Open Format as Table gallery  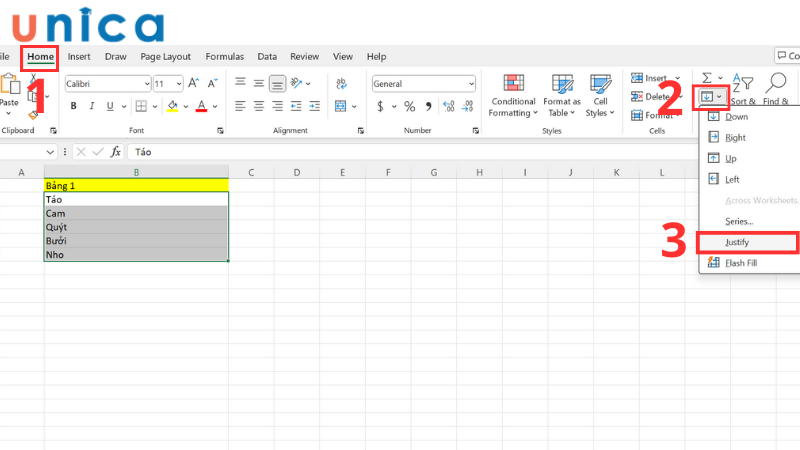pyautogui.click(x=562, y=96)
